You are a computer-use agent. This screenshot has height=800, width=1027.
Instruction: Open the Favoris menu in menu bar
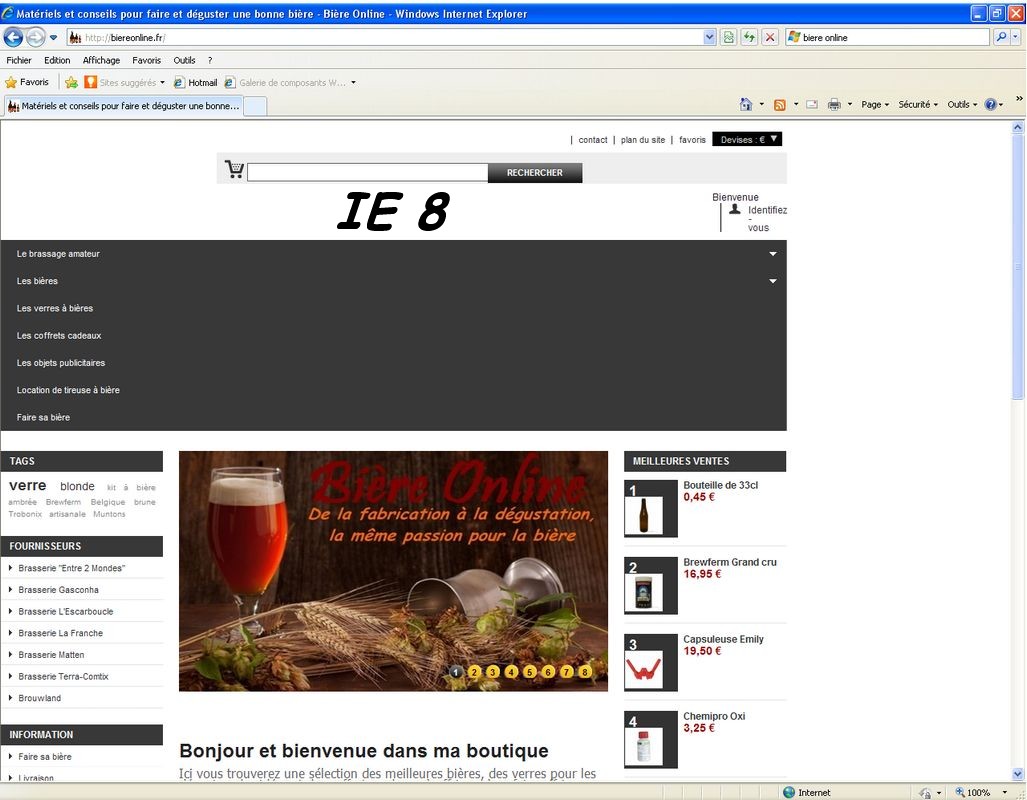point(146,60)
